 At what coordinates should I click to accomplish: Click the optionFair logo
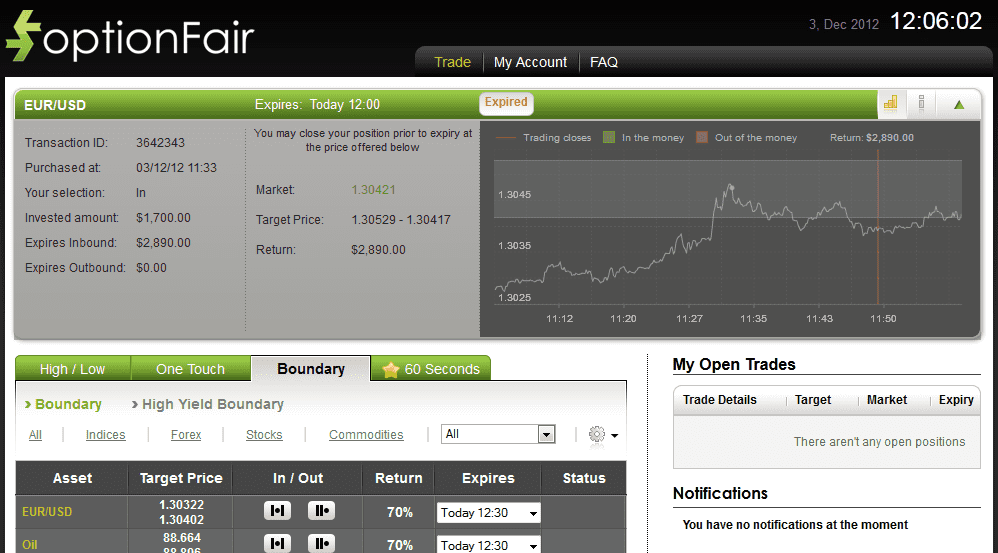tap(130, 37)
